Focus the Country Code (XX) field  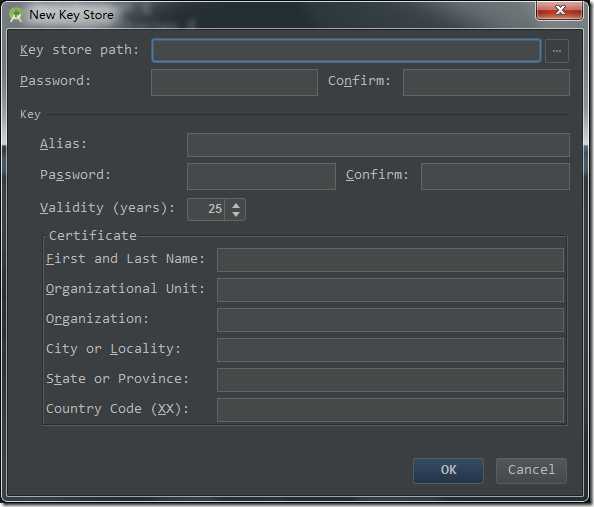(390, 410)
